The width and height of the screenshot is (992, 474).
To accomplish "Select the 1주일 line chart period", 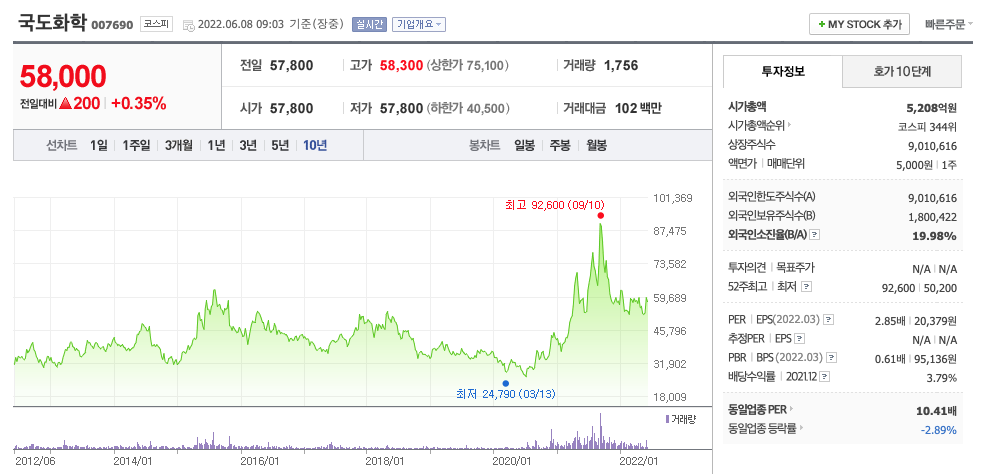I will [136, 145].
